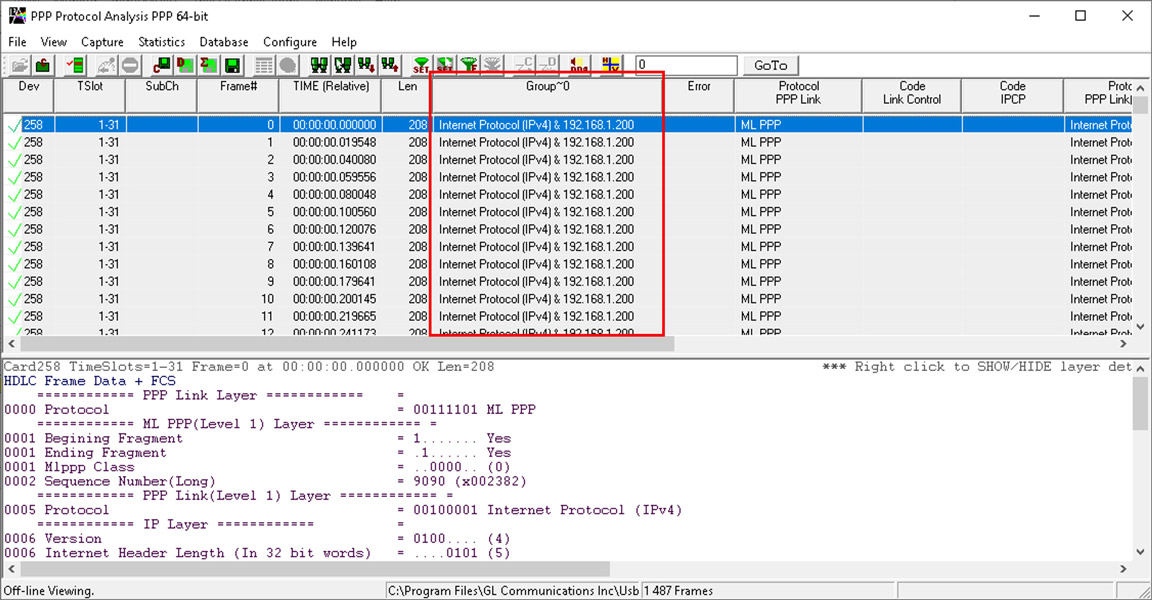Open the File menu

point(17,42)
